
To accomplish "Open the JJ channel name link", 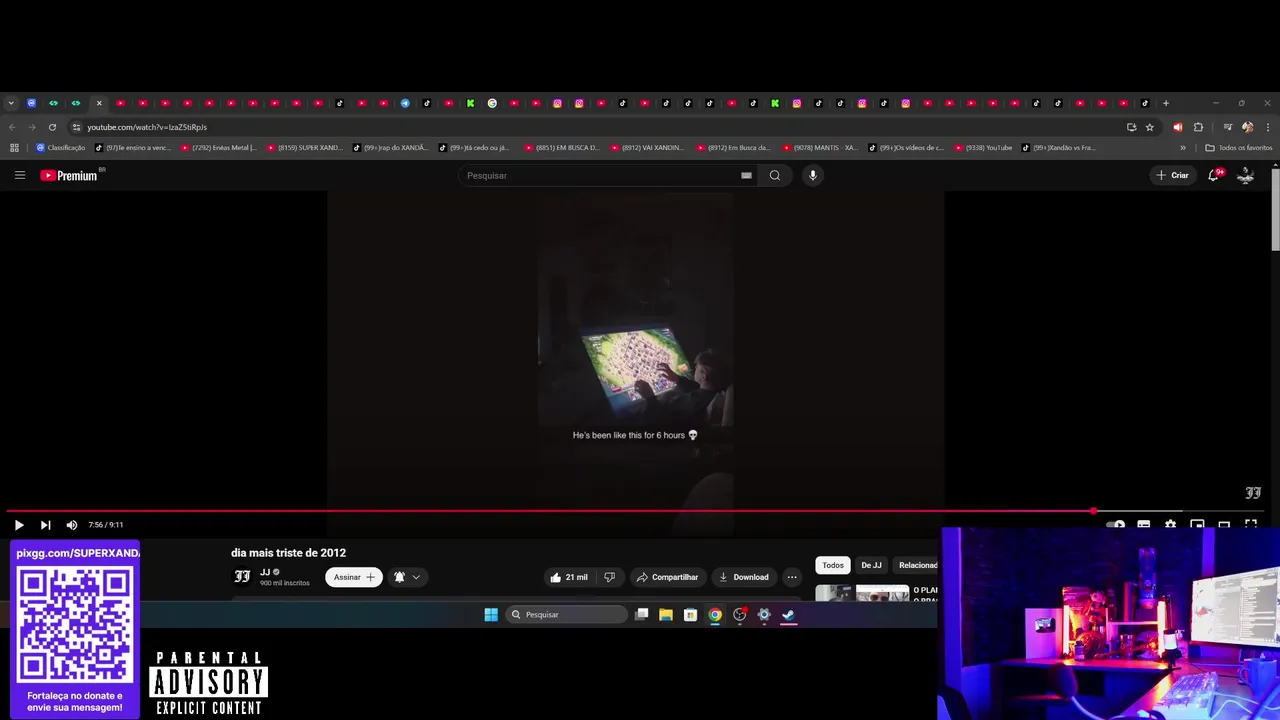I will (265, 572).
